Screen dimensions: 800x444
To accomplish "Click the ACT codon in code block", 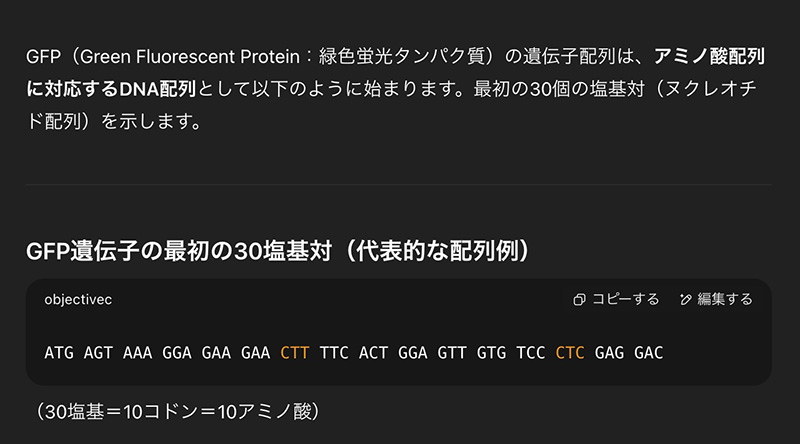I will (373, 353).
